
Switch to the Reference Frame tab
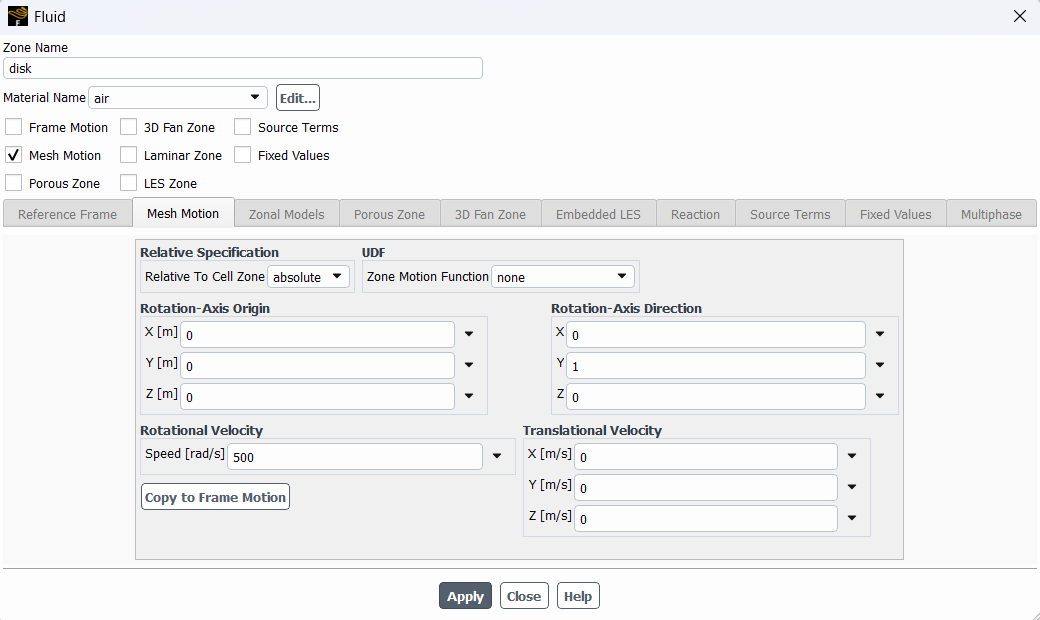[x=67, y=214]
